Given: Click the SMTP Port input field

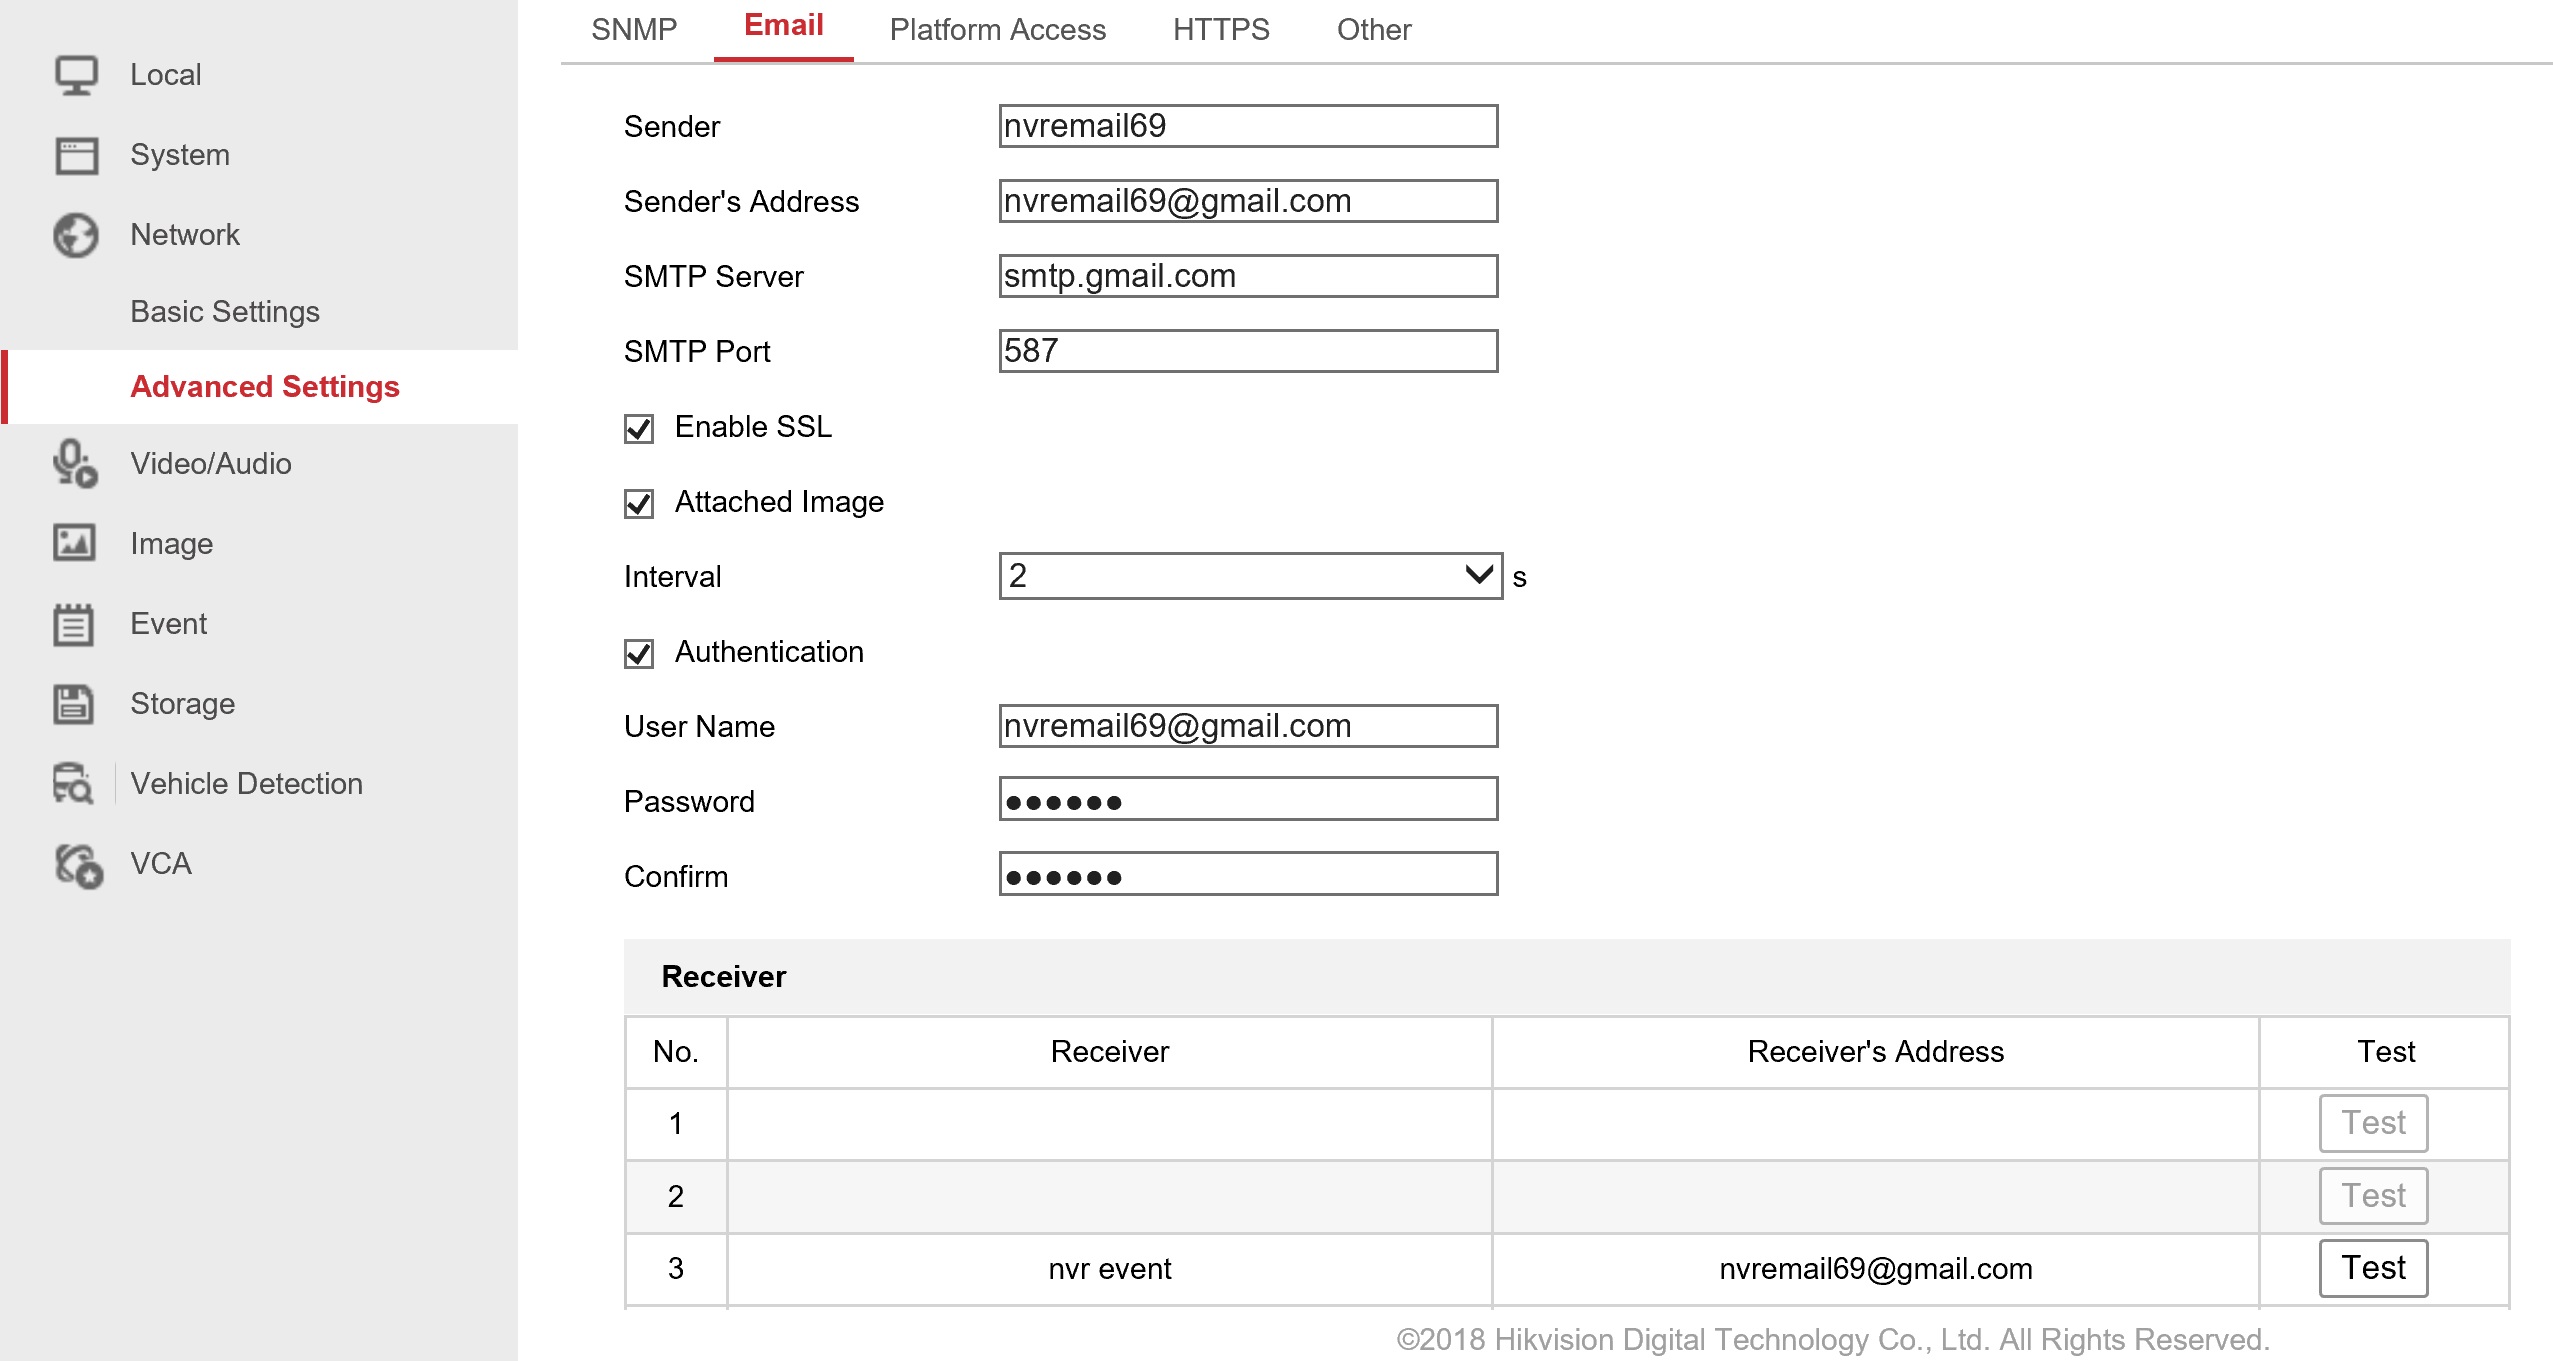Looking at the screenshot, I should pyautogui.click(x=1248, y=351).
